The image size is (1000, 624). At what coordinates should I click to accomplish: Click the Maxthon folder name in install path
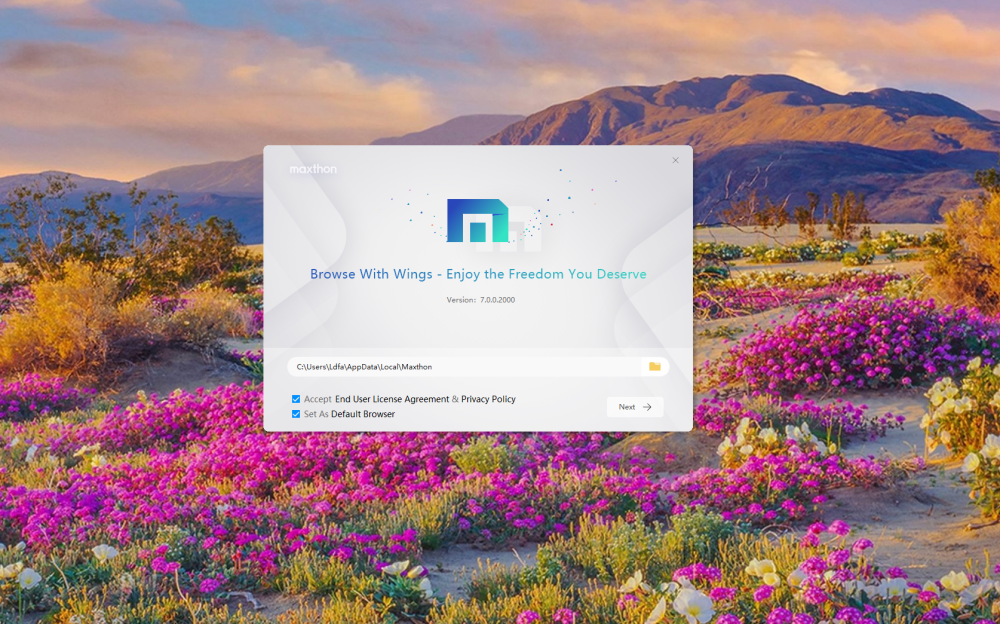click(417, 367)
